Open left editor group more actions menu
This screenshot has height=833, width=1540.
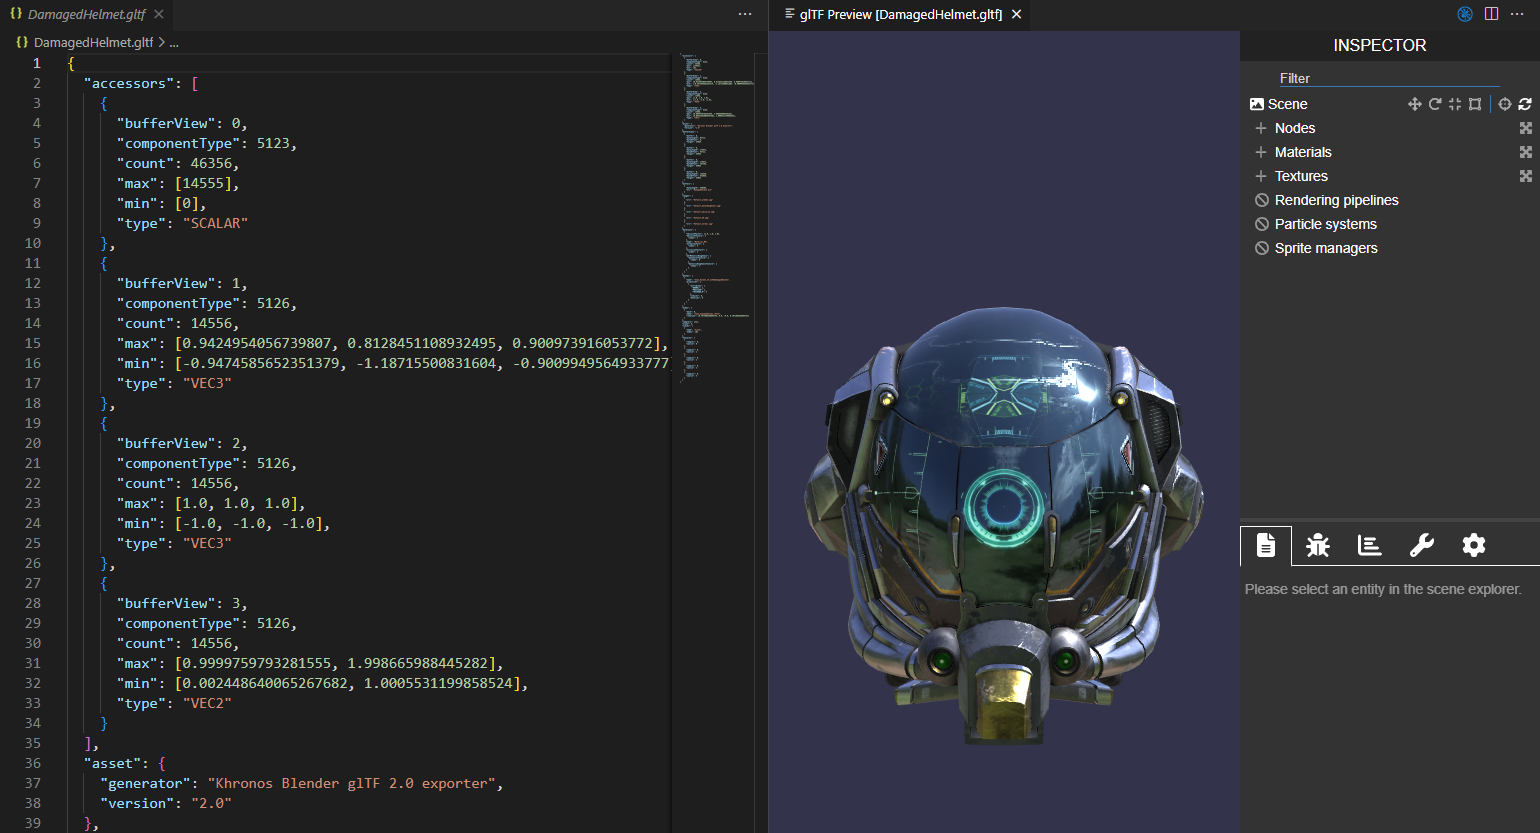coord(745,14)
